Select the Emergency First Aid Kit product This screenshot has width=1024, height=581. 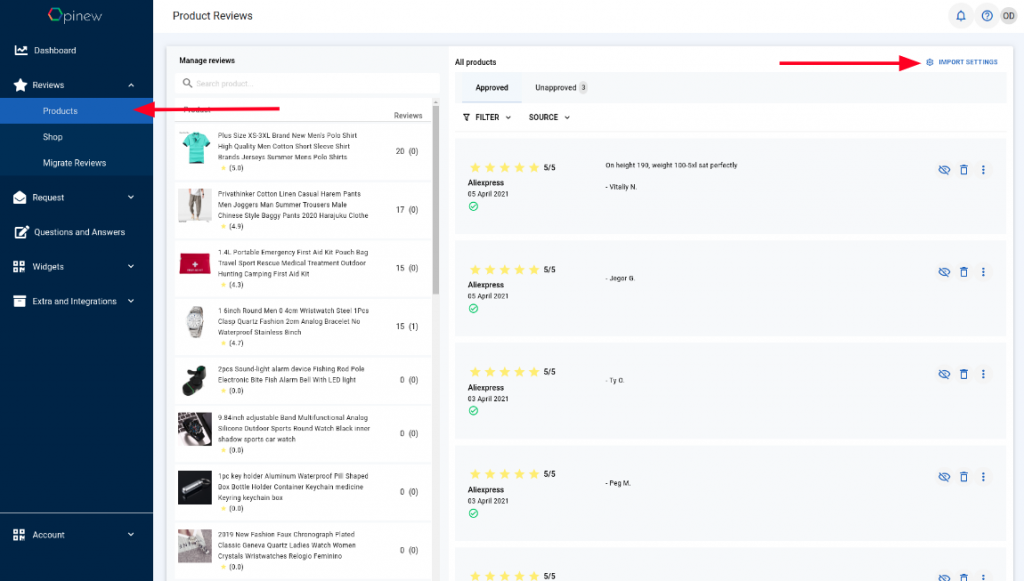(x=303, y=268)
